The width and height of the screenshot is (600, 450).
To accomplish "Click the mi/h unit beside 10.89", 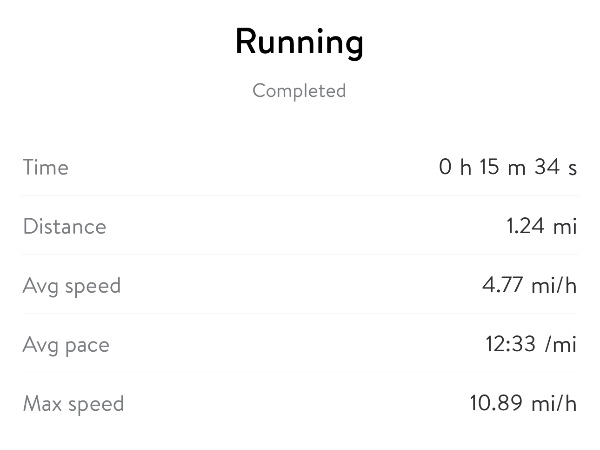I will point(554,404).
